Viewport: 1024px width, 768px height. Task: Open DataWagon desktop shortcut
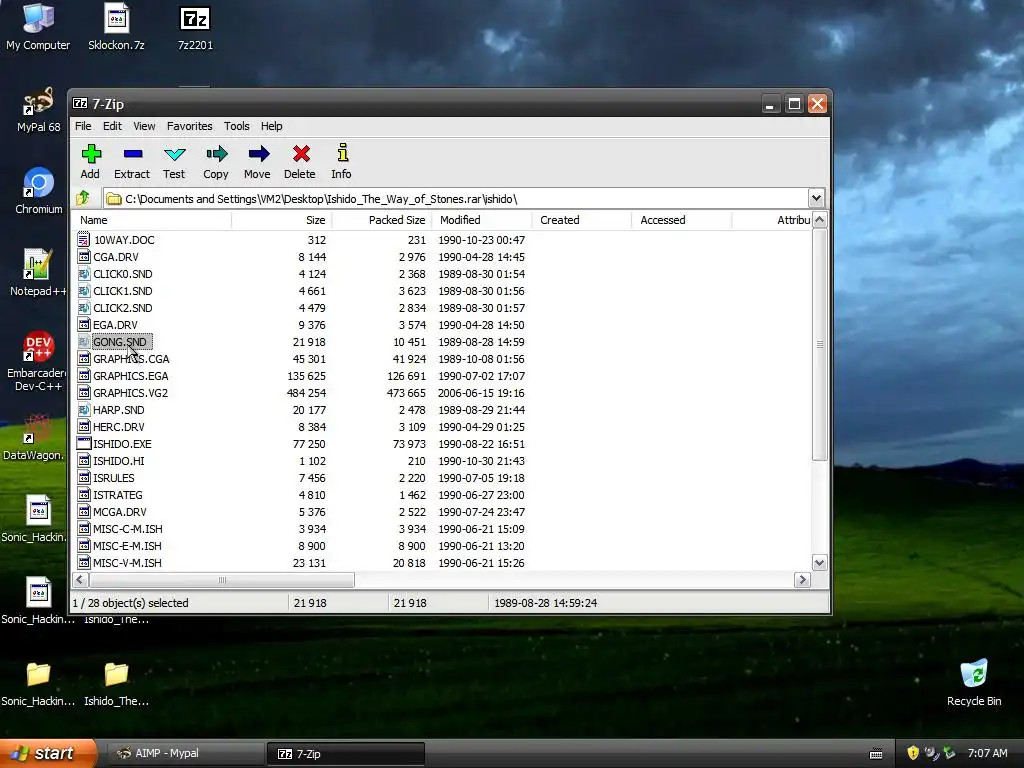[34, 438]
